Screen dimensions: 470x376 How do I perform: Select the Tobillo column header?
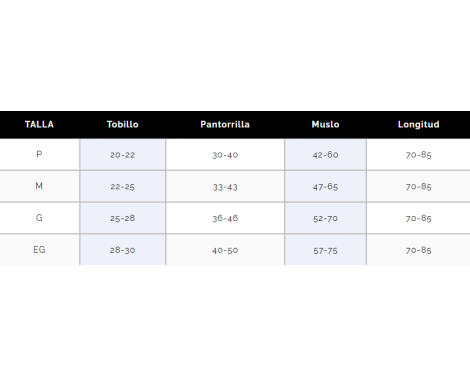click(x=123, y=125)
